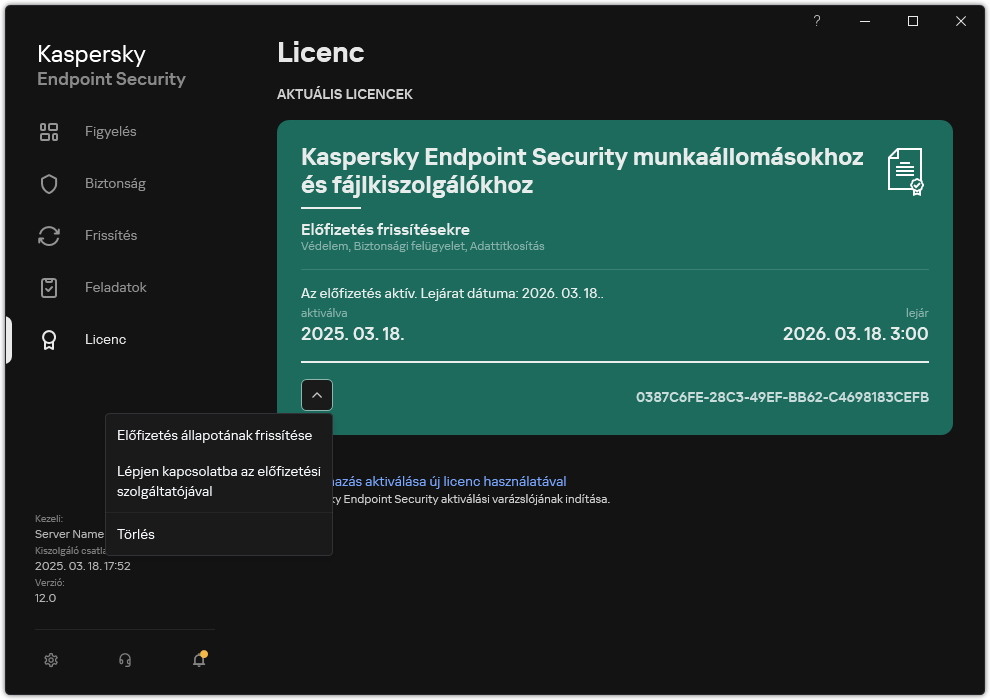Open support via the headset icon
This screenshot has width=990, height=700.
coord(124,660)
